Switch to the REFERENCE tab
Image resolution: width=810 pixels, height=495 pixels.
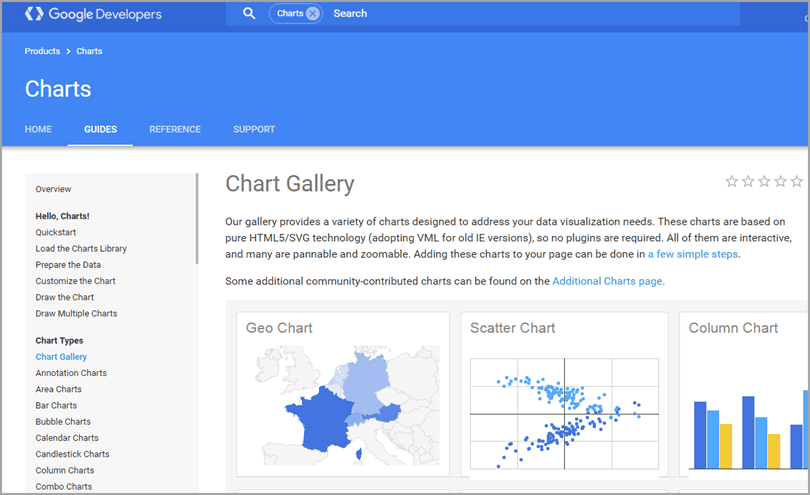click(175, 129)
